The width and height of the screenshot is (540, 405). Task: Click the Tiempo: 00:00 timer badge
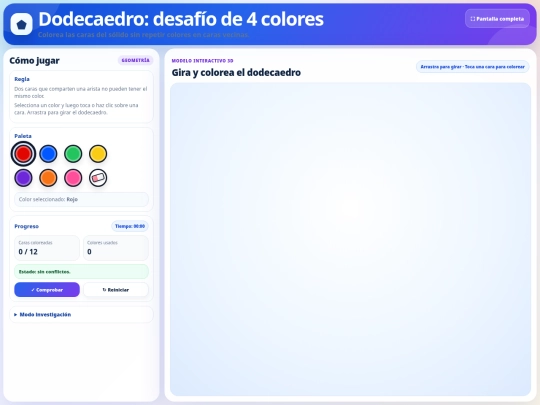(x=130, y=226)
